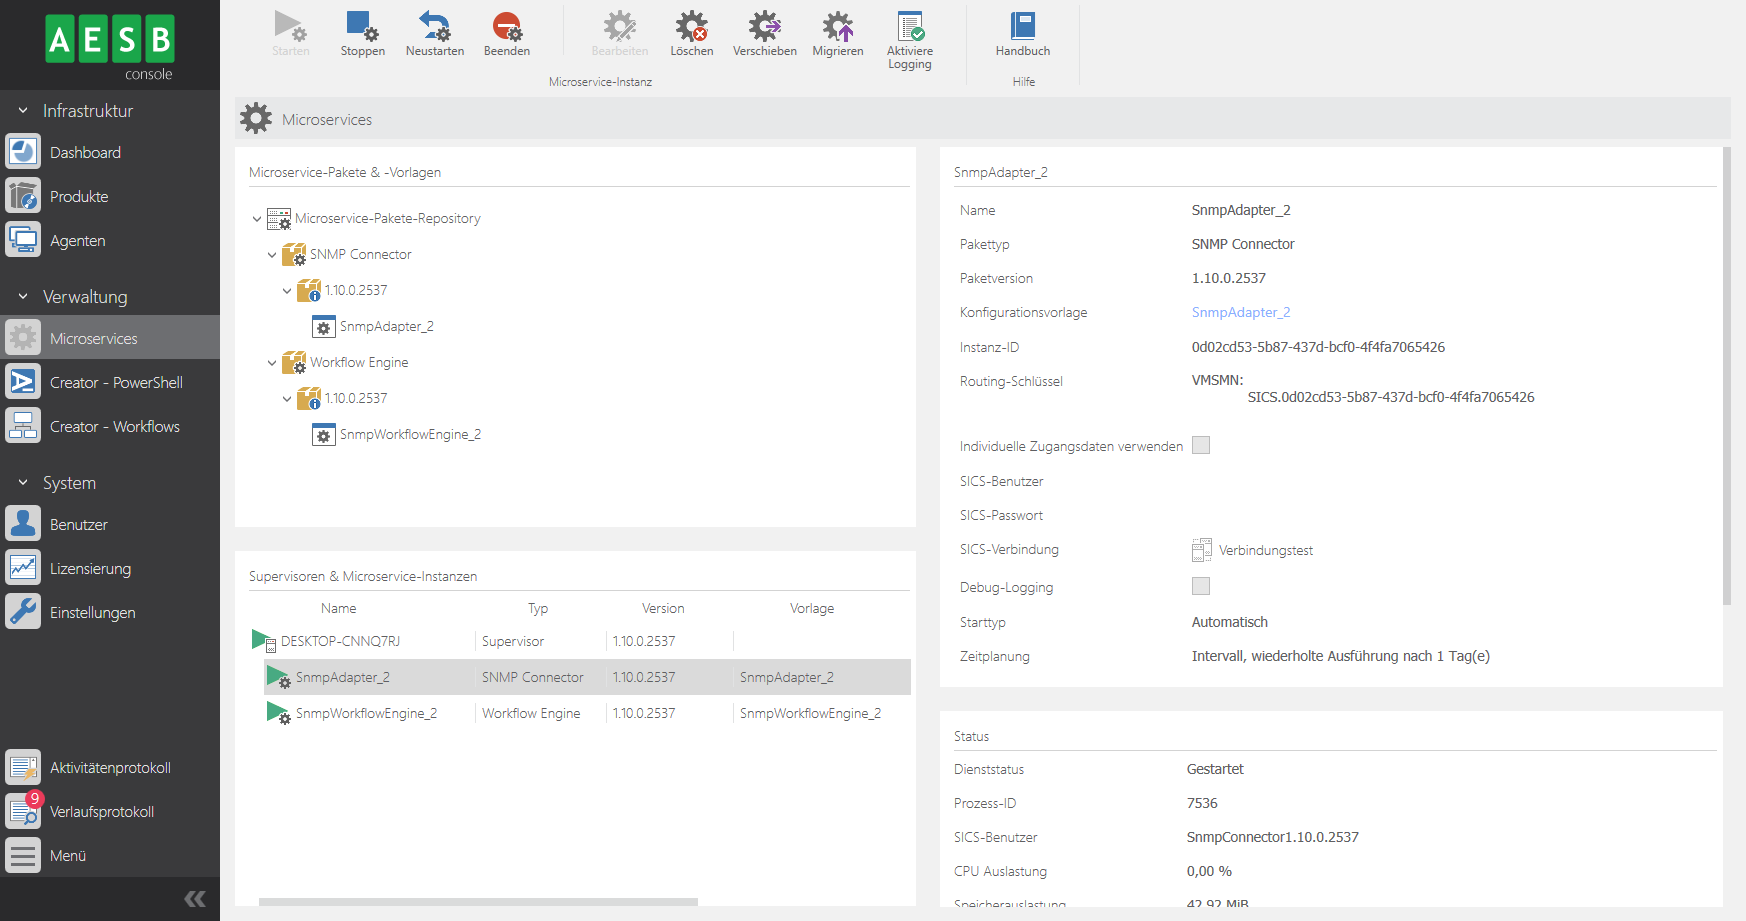Collapse the SNMP Connector tree node
Image resolution: width=1746 pixels, height=921 pixels.
click(x=272, y=255)
